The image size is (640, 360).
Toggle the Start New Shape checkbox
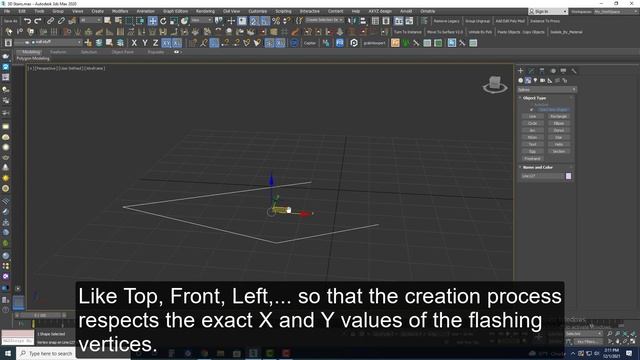[x=531, y=110]
